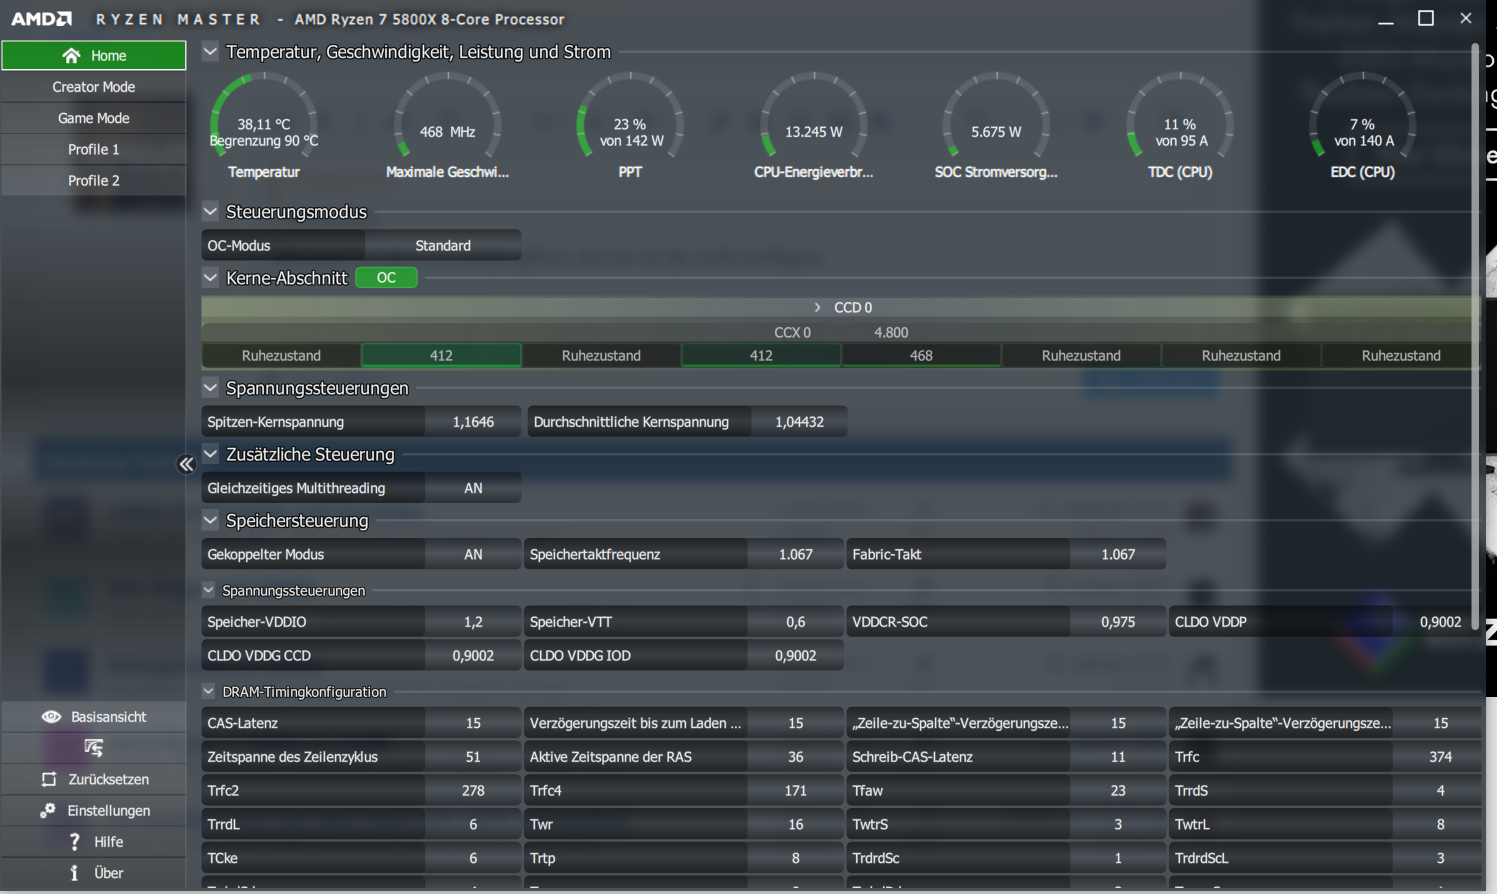Click the green OC badge

click(386, 278)
